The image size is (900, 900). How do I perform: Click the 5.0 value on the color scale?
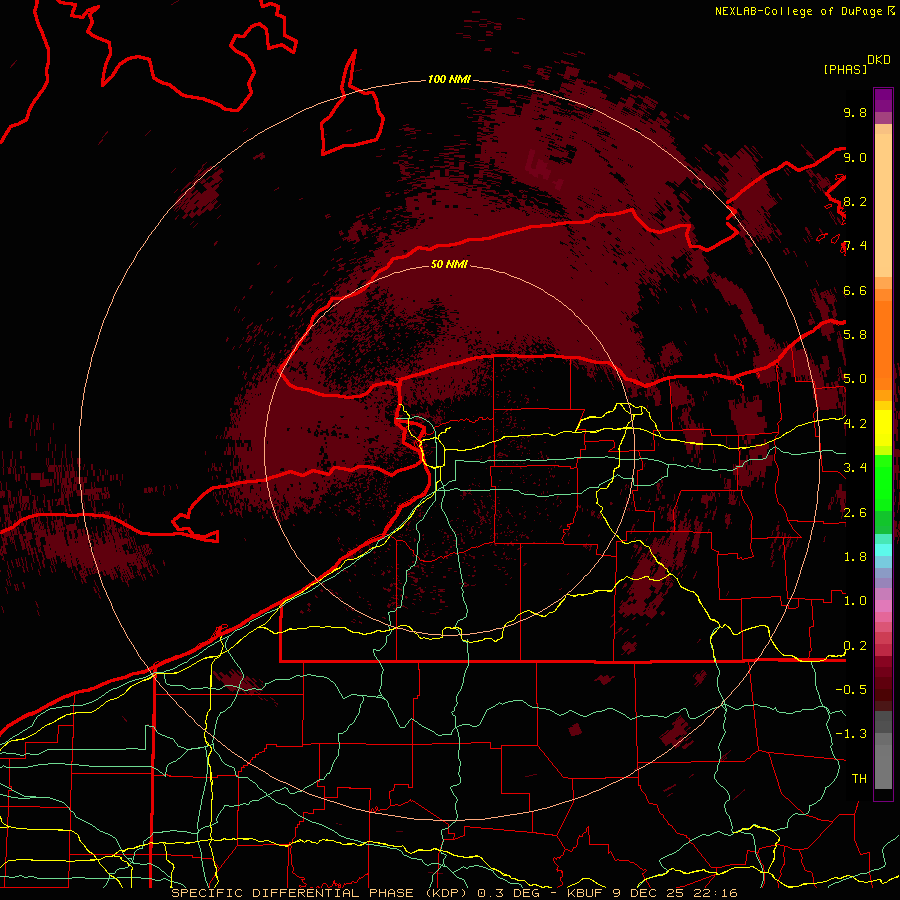coord(855,379)
